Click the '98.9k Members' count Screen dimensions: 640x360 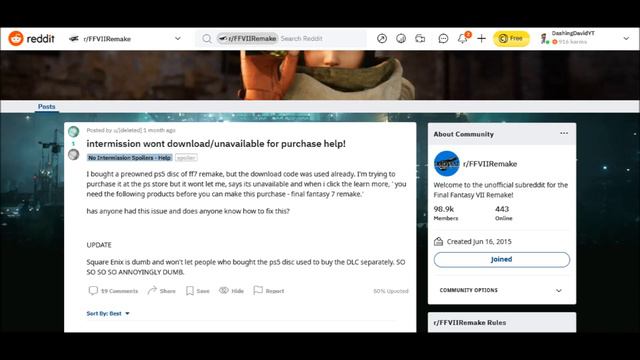[445, 213]
